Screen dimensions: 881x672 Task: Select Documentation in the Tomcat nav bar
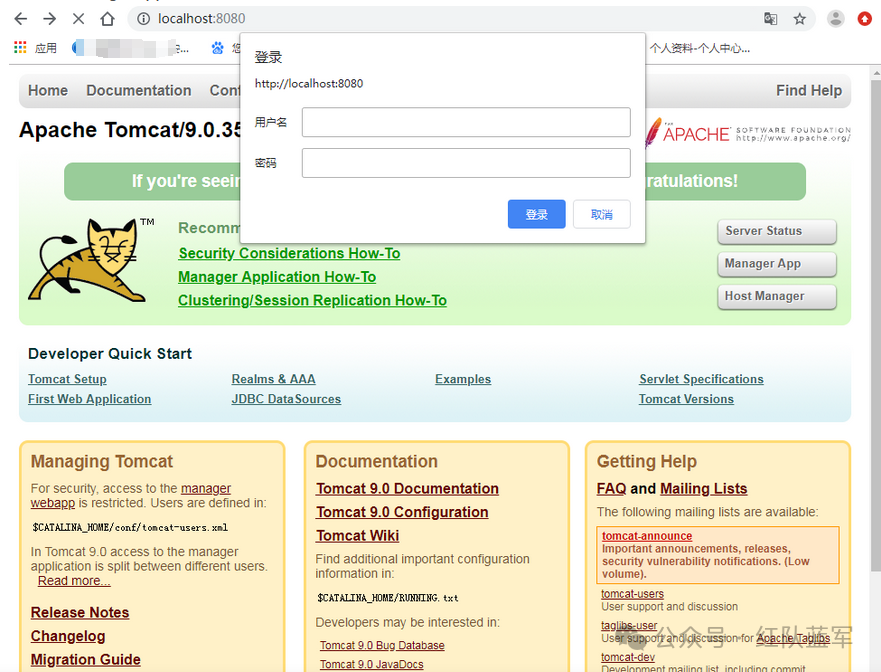pos(139,90)
